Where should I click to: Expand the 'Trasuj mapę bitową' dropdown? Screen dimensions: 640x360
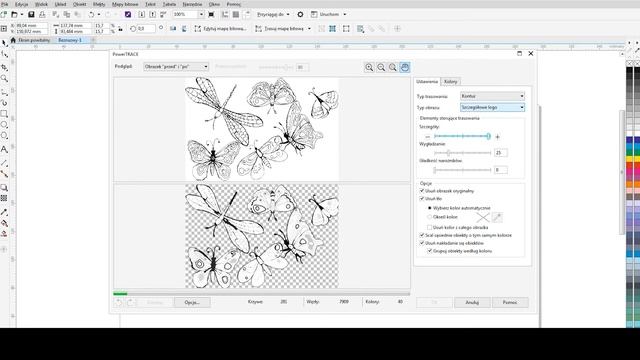(x=309, y=29)
